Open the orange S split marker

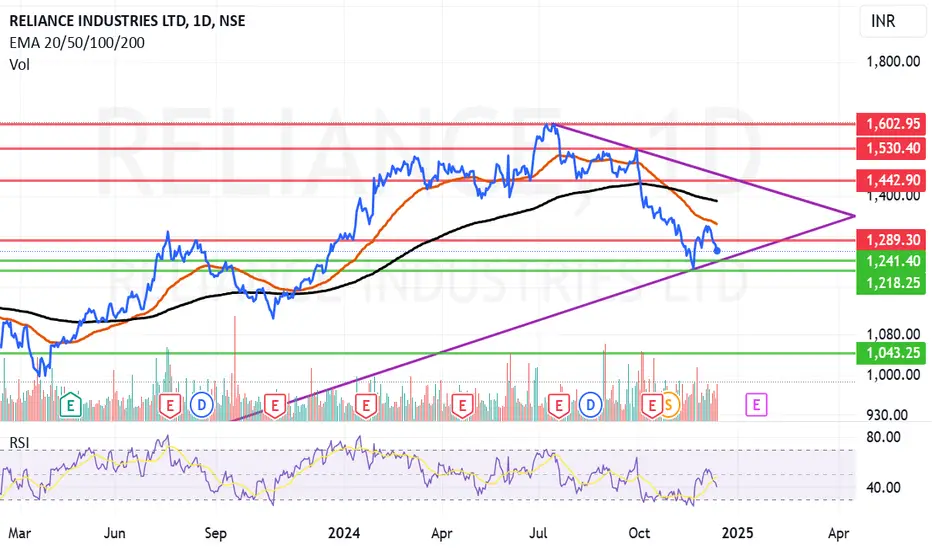(670, 406)
